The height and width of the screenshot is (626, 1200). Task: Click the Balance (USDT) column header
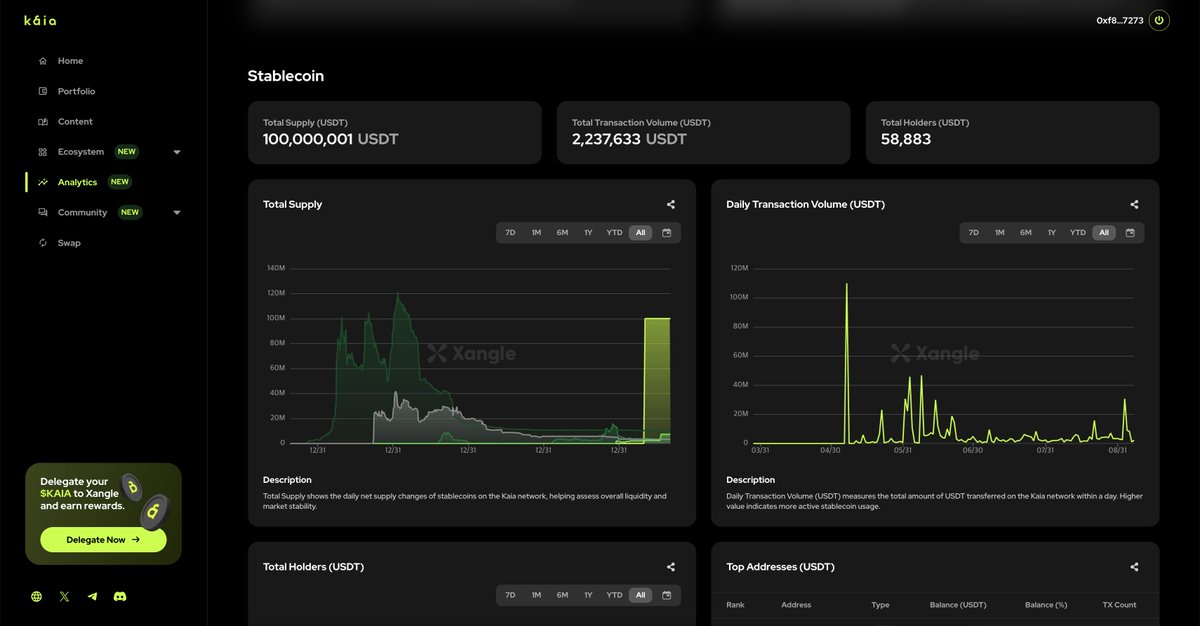[958, 605]
